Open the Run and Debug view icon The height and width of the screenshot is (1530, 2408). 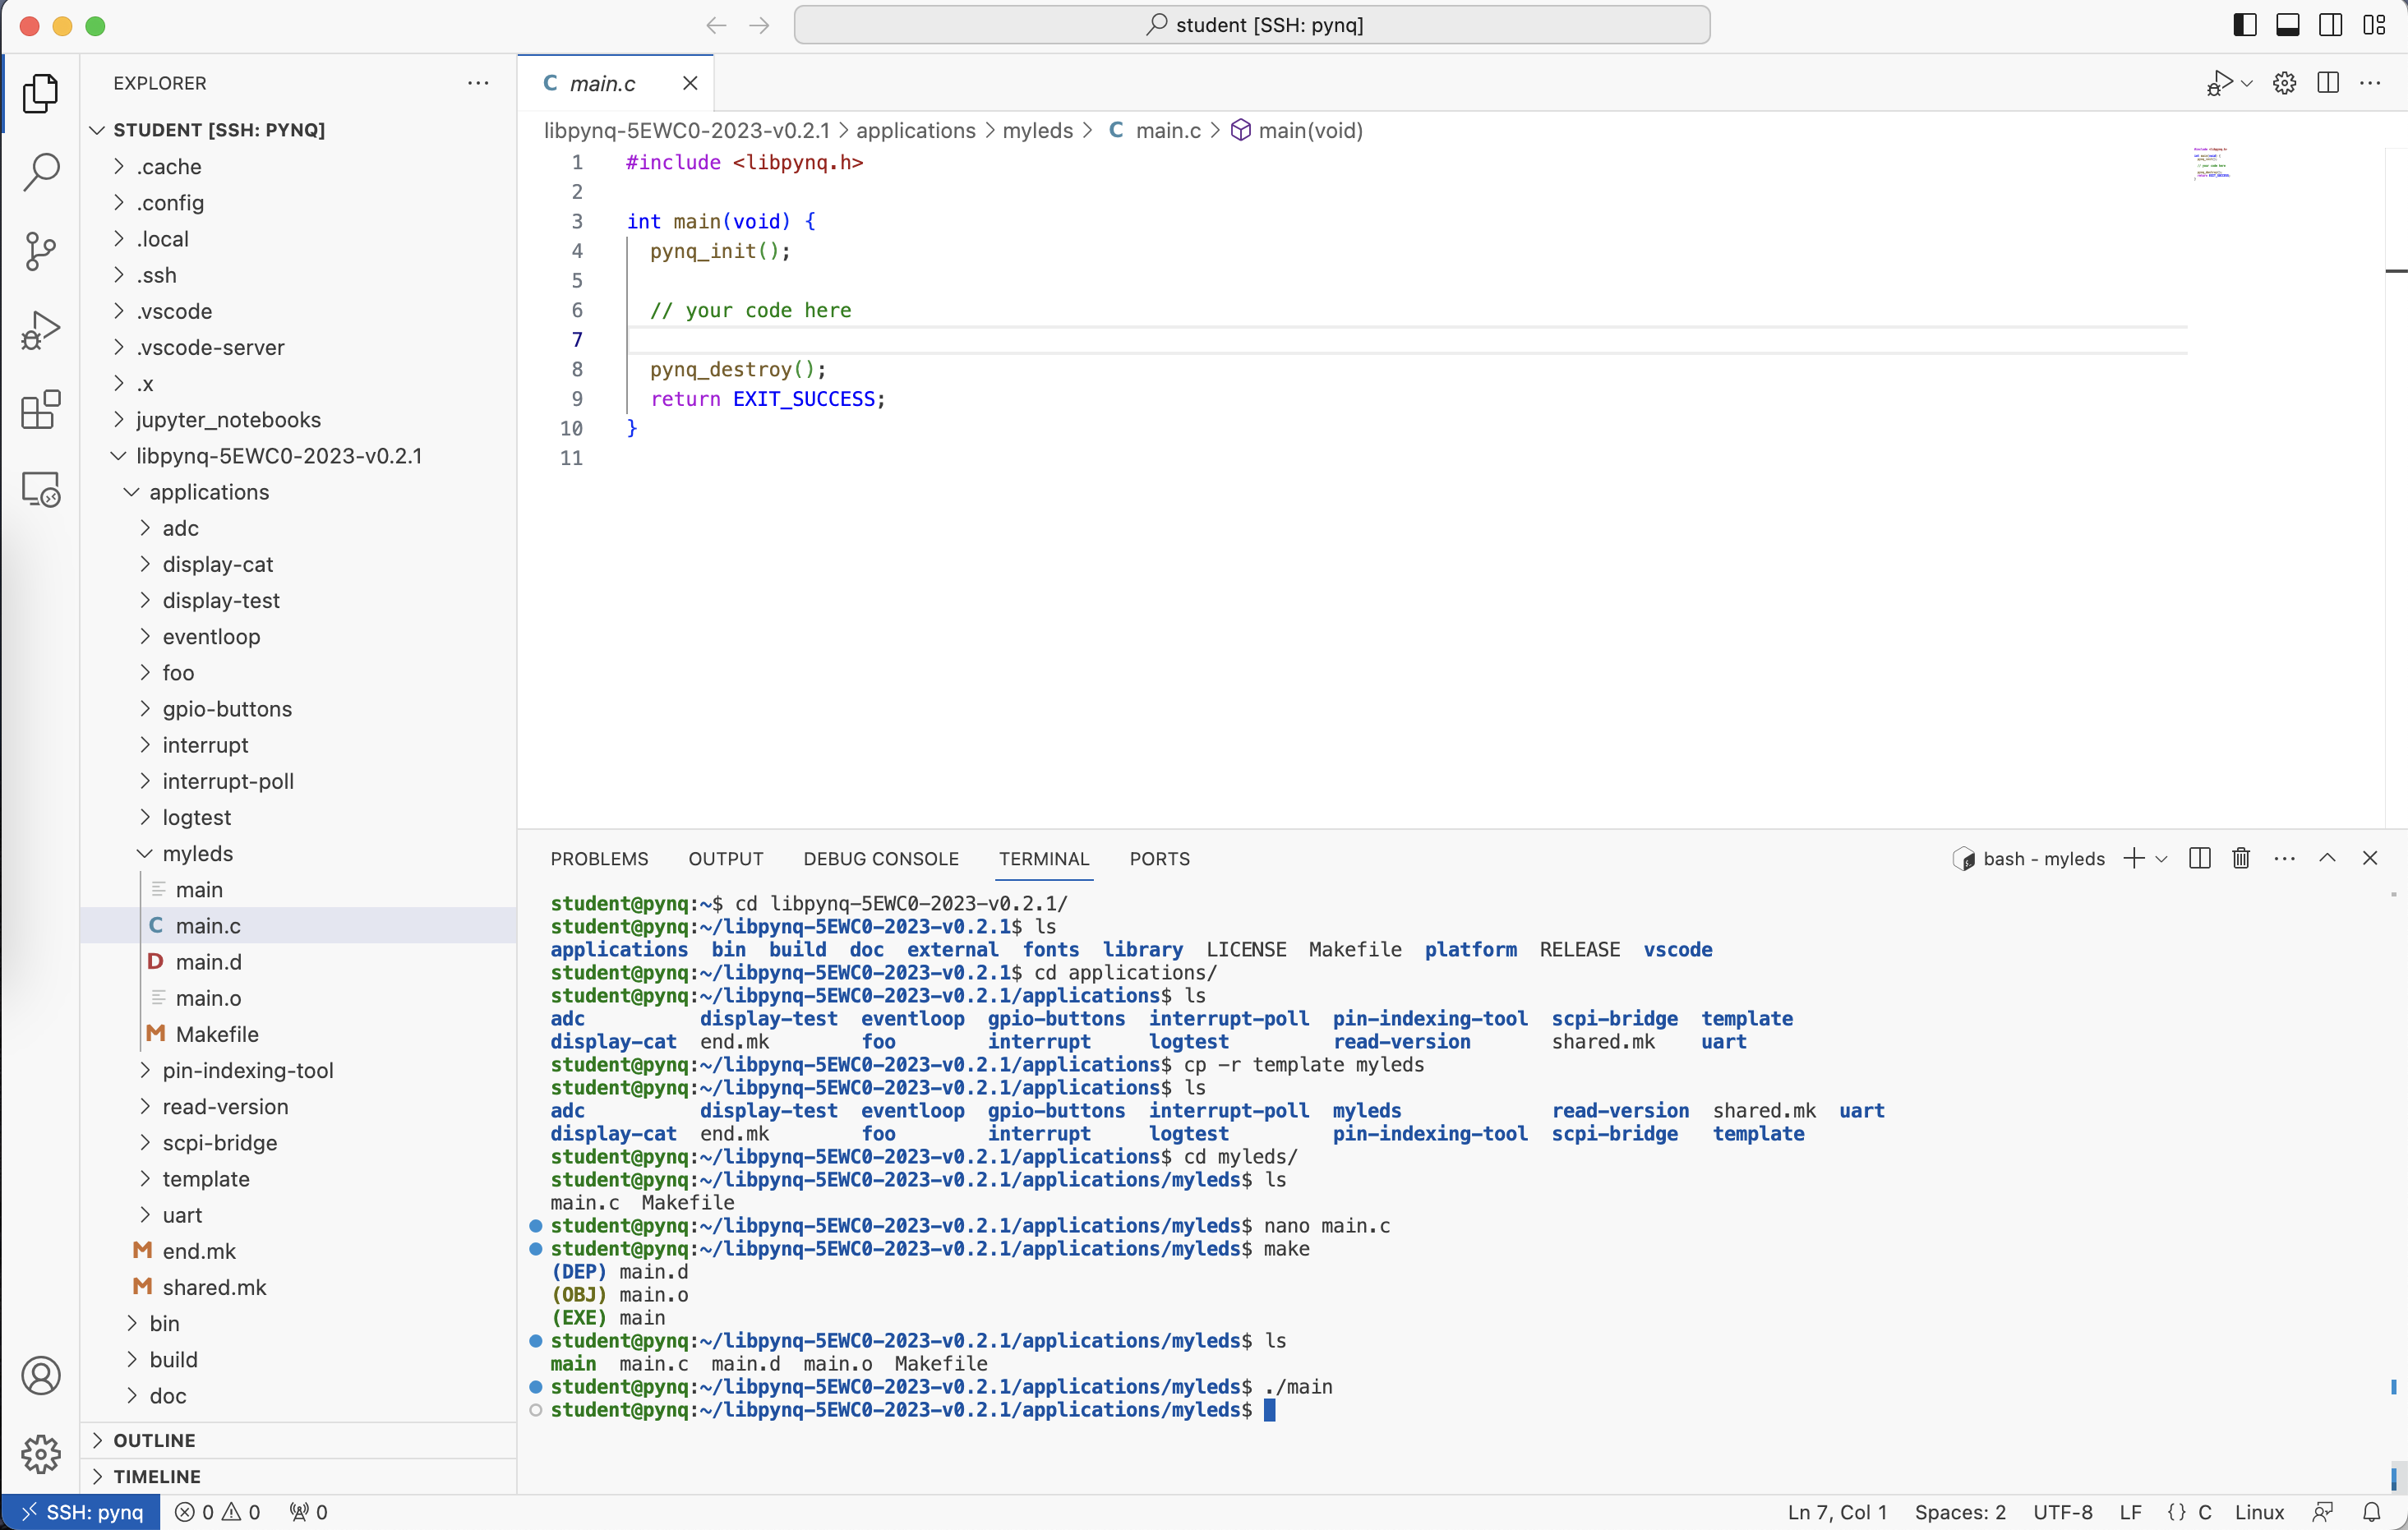pyautogui.click(x=40, y=330)
